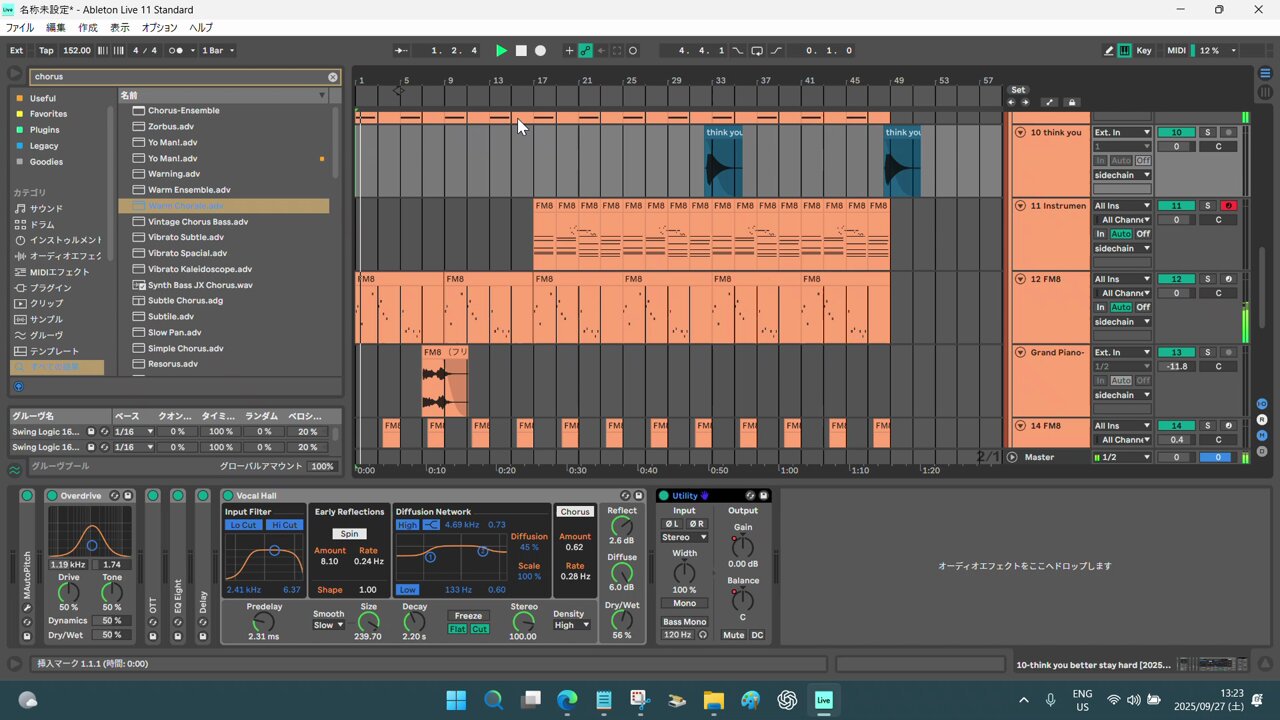Click the Spin button in Early Reflections
The width and height of the screenshot is (1280, 720).
pyautogui.click(x=349, y=534)
